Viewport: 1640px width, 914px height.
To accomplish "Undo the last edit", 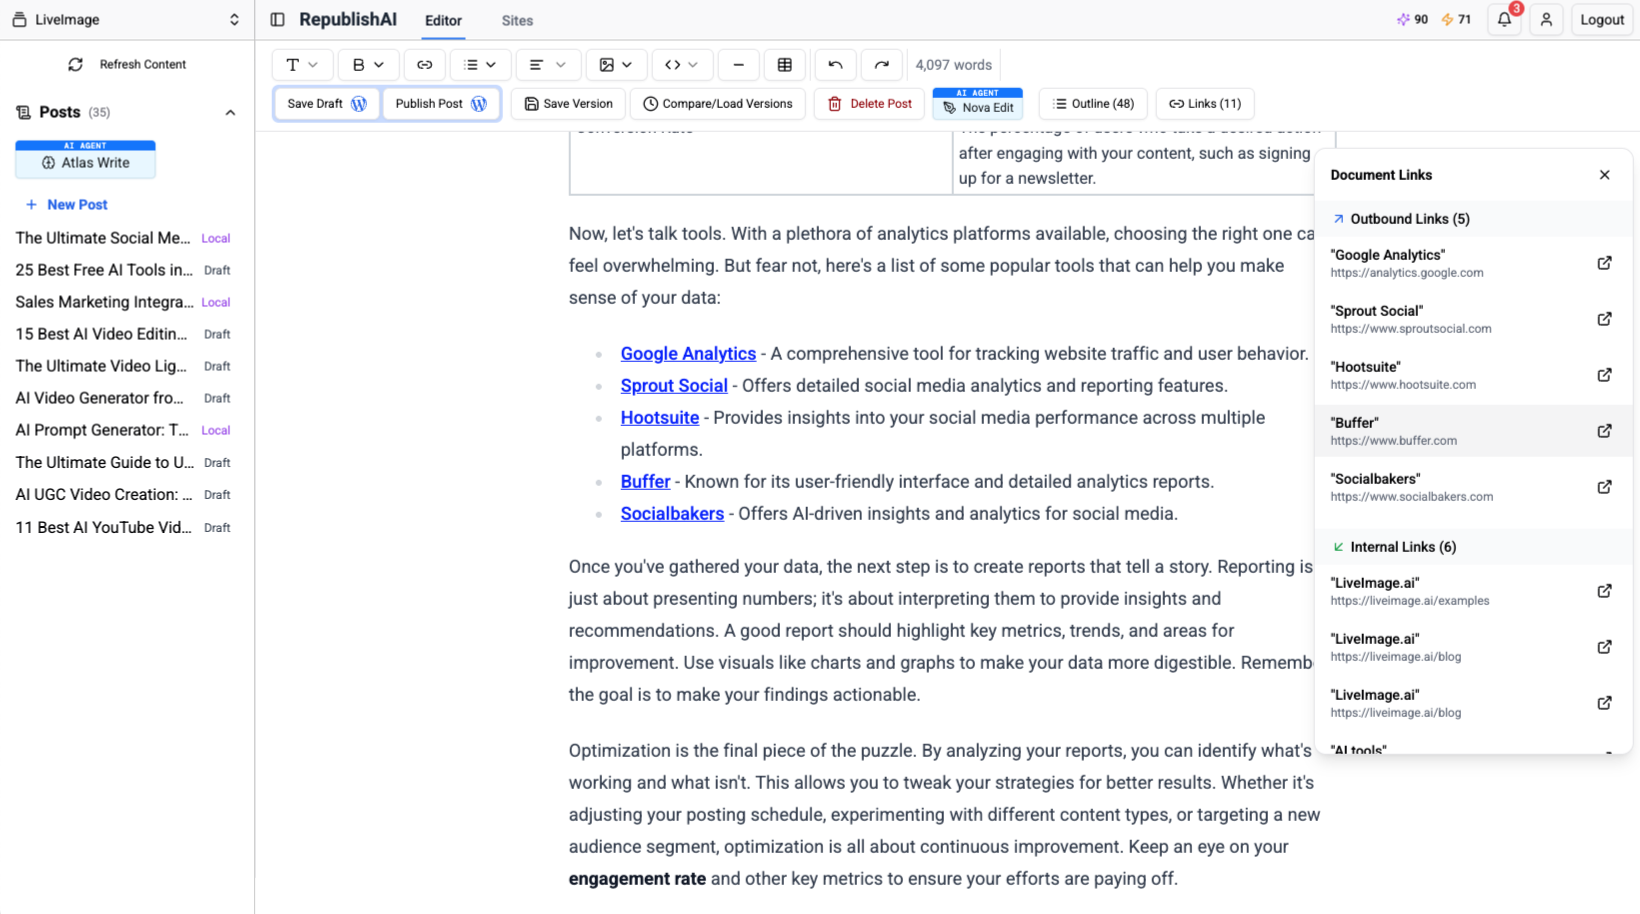I will coord(835,65).
